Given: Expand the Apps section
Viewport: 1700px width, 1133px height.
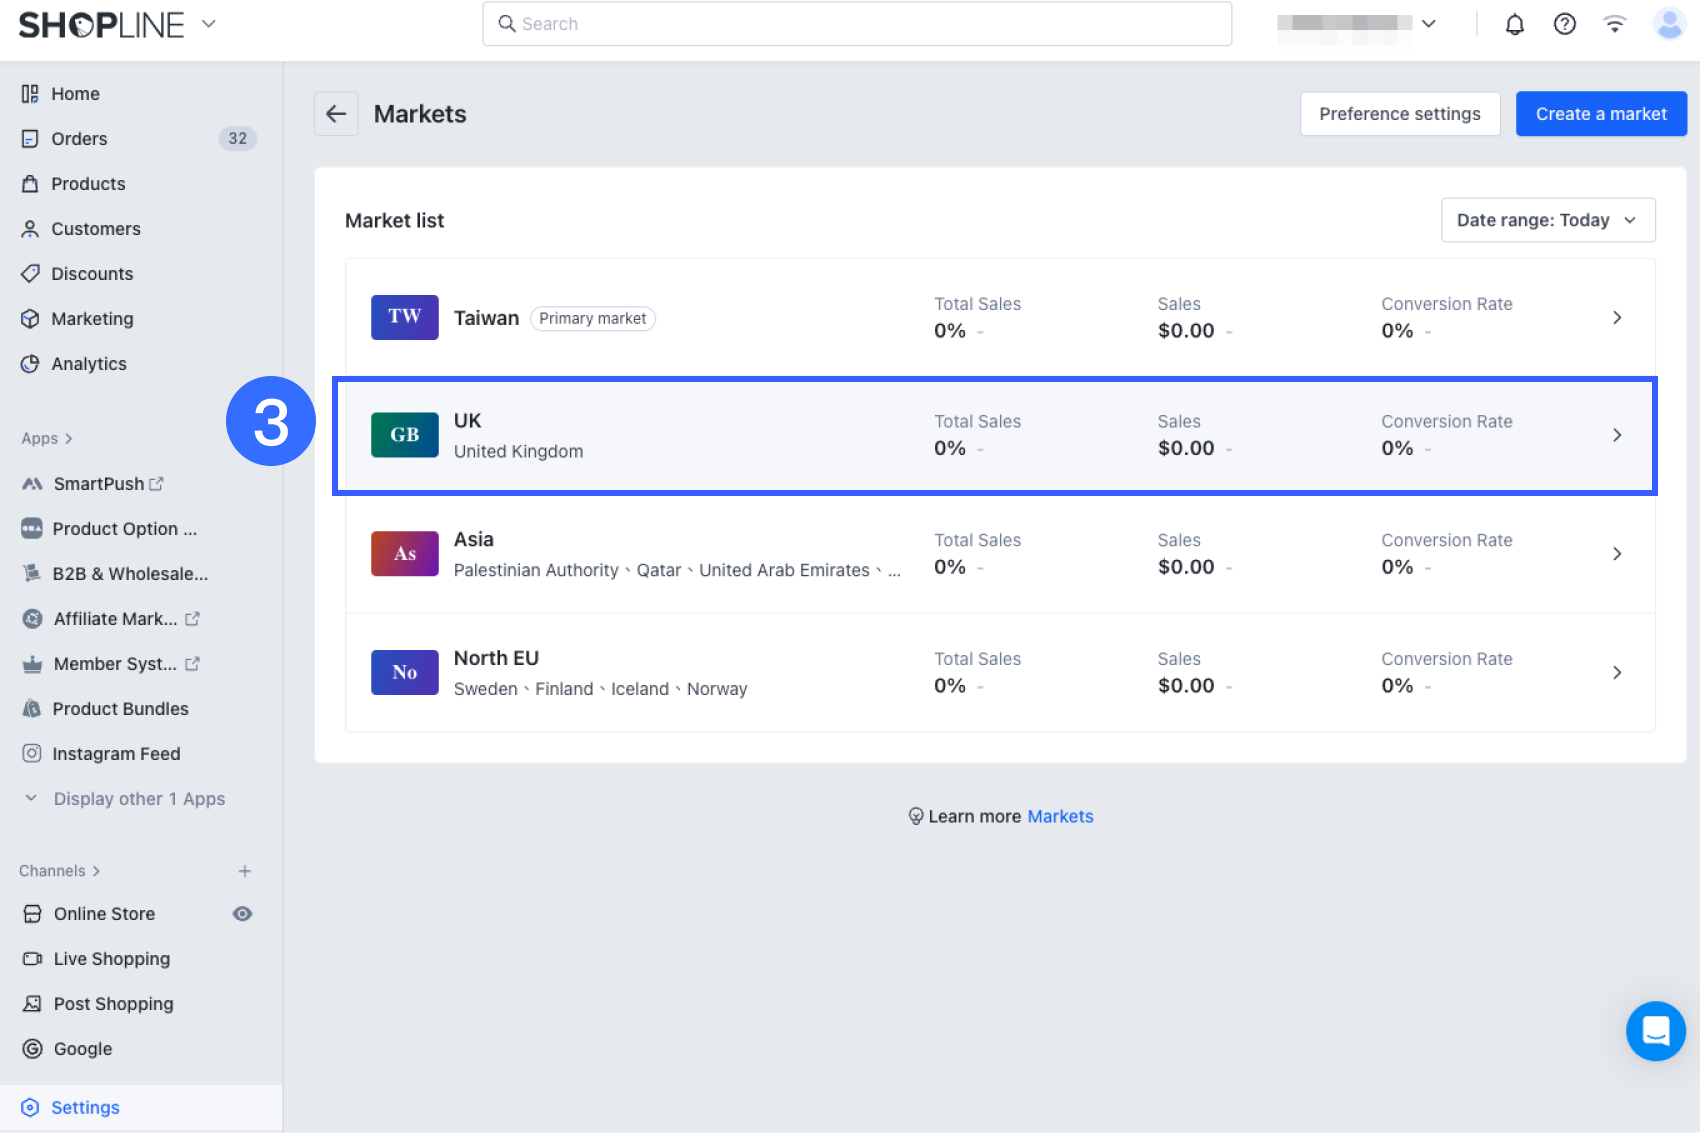Looking at the screenshot, I should click(x=47, y=439).
